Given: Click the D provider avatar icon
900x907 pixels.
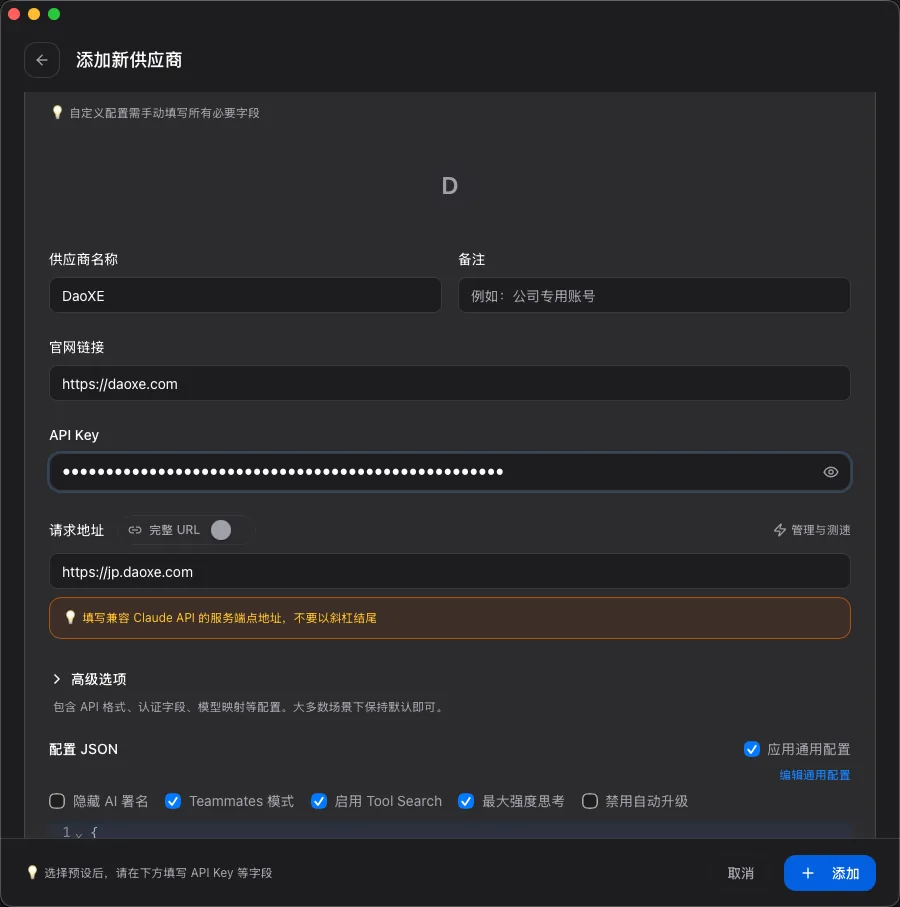Looking at the screenshot, I should 449,186.
